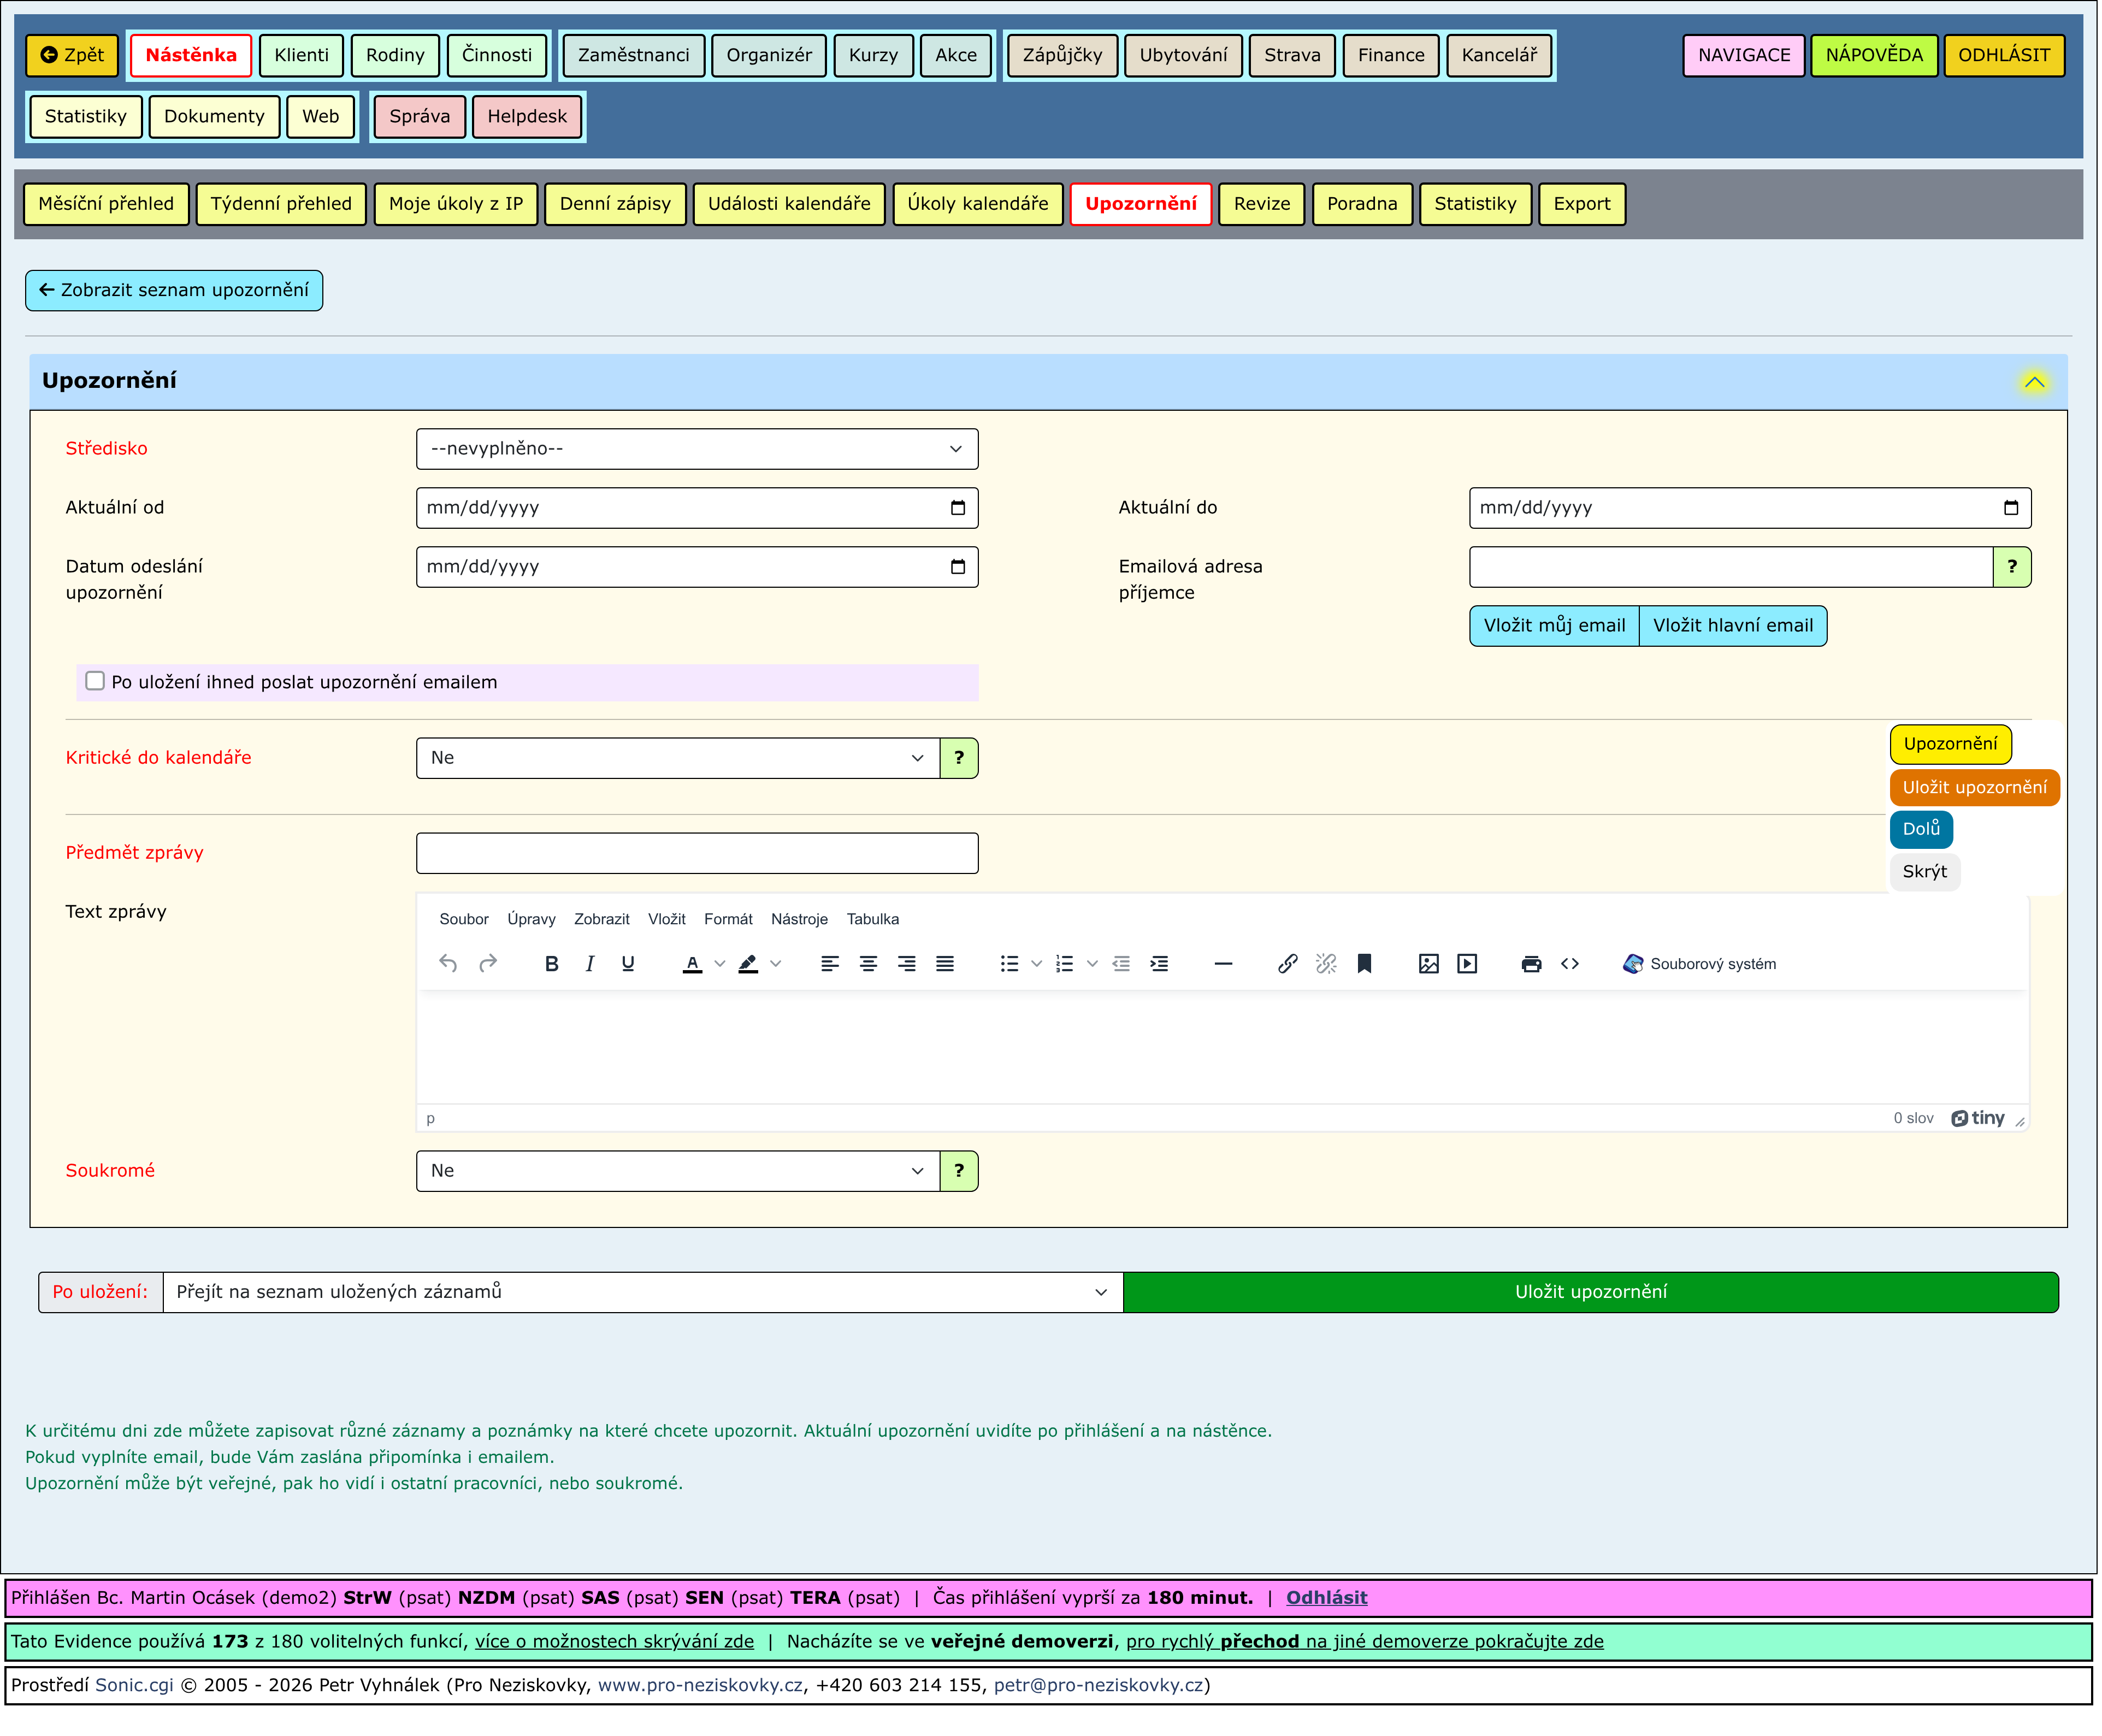Click into the Předmět zprávy field
The image size is (2102, 1736).
click(696, 853)
